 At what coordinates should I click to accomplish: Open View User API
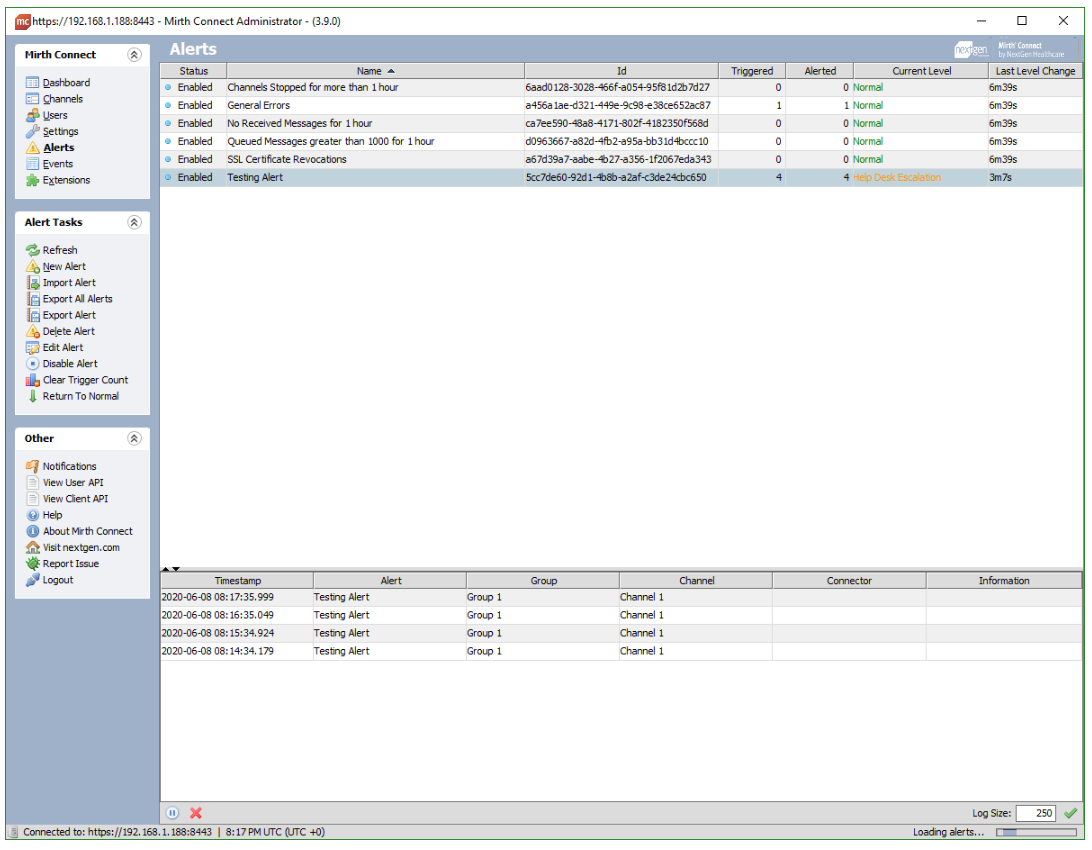[65, 482]
